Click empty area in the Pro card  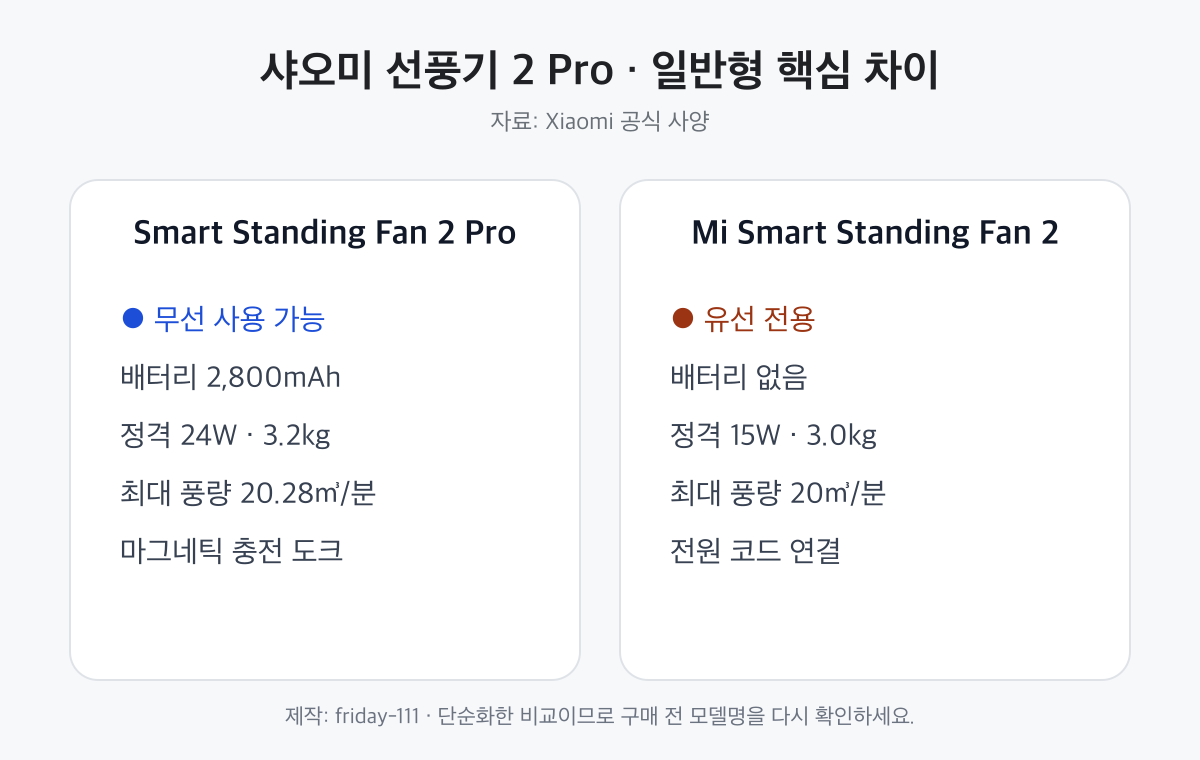325,625
